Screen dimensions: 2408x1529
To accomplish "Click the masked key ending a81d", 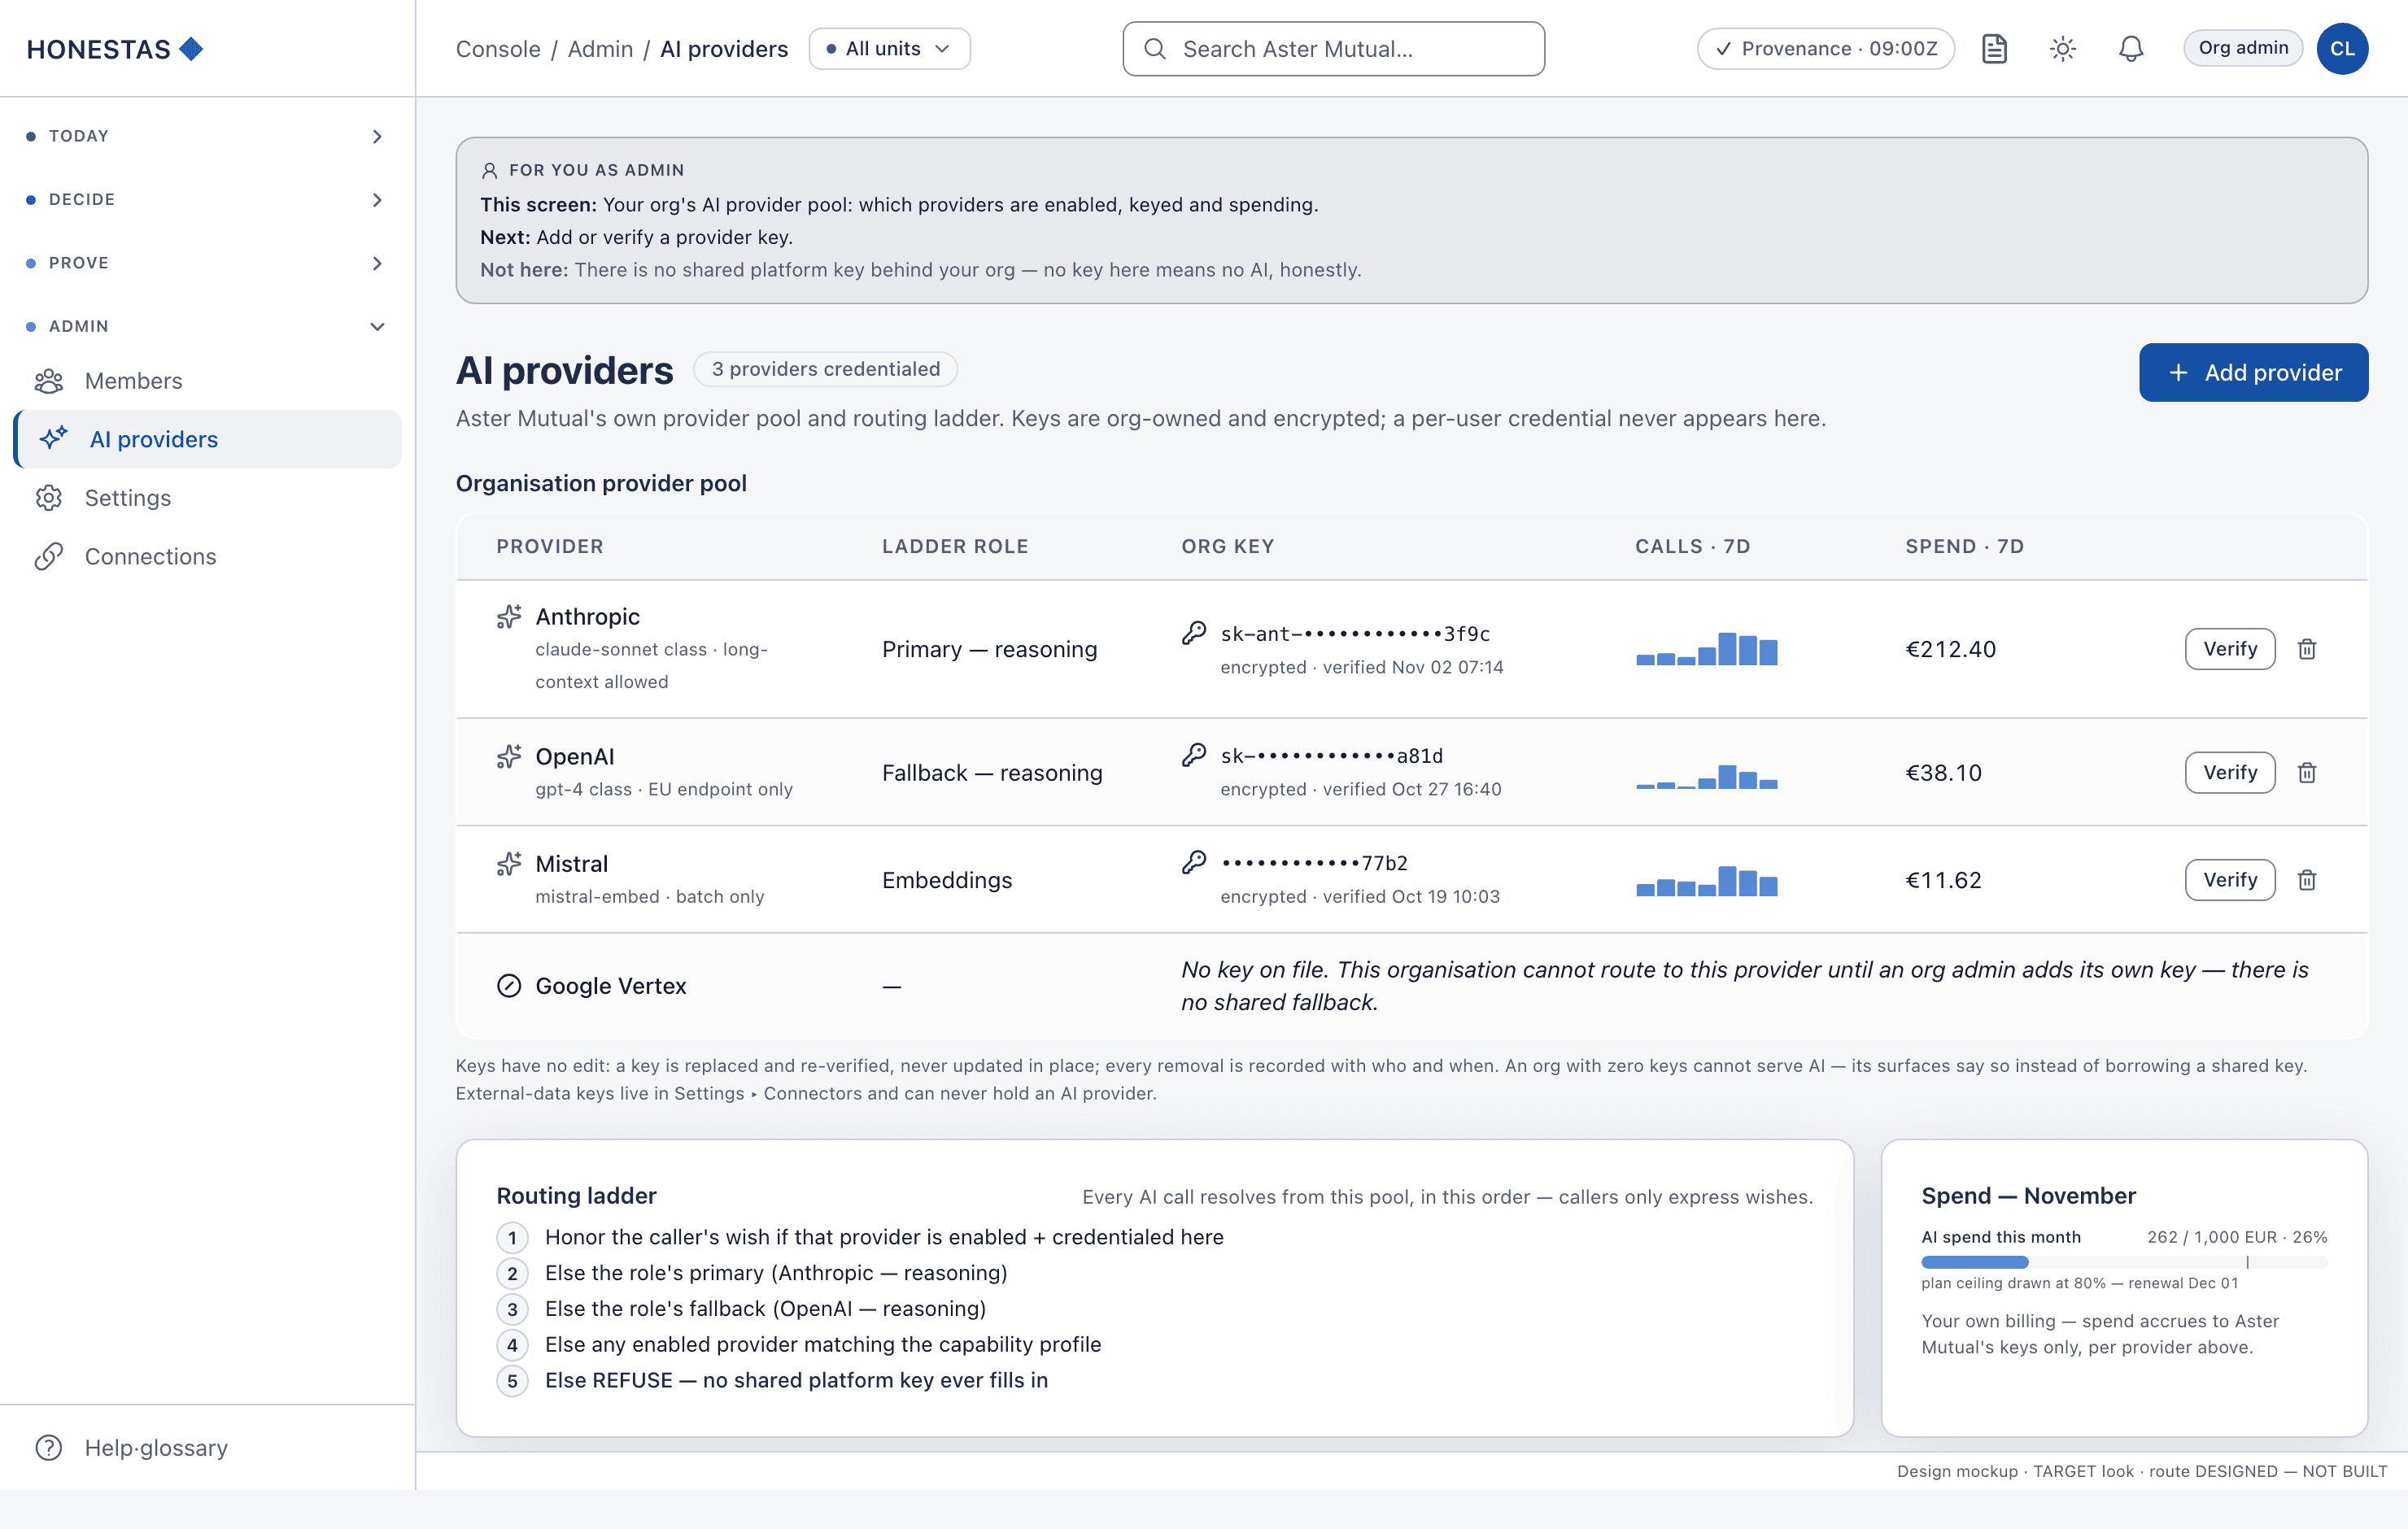I will click(1331, 756).
